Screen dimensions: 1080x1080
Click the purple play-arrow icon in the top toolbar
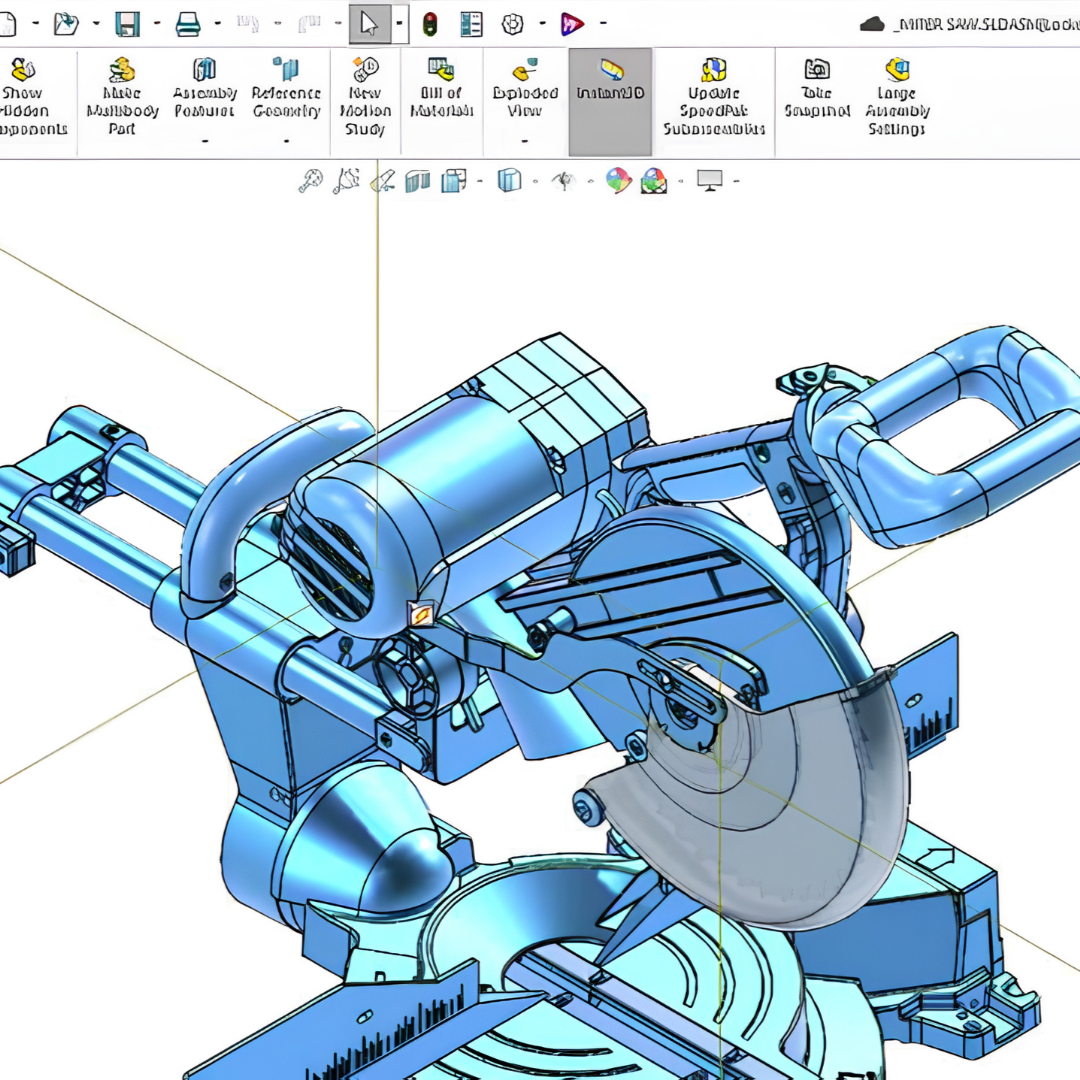pos(572,24)
